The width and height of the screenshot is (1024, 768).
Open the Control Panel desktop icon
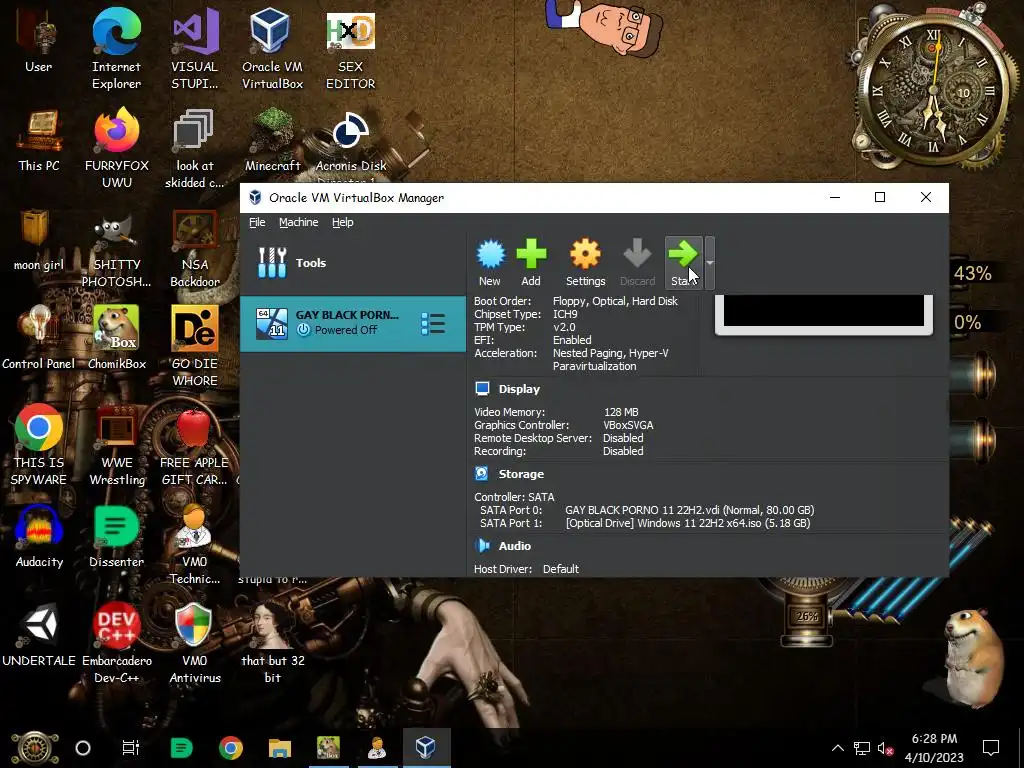[x=39, y=338]
